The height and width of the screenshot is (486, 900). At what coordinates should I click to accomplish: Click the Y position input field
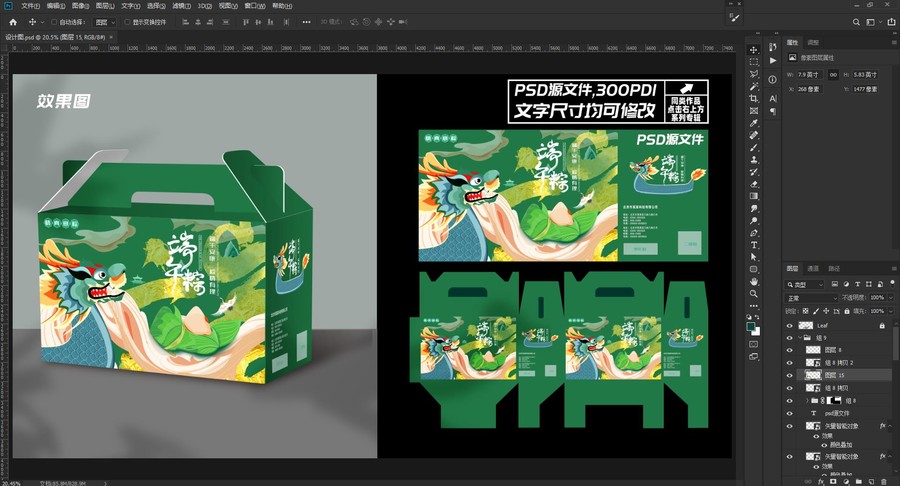click(866, 89)
